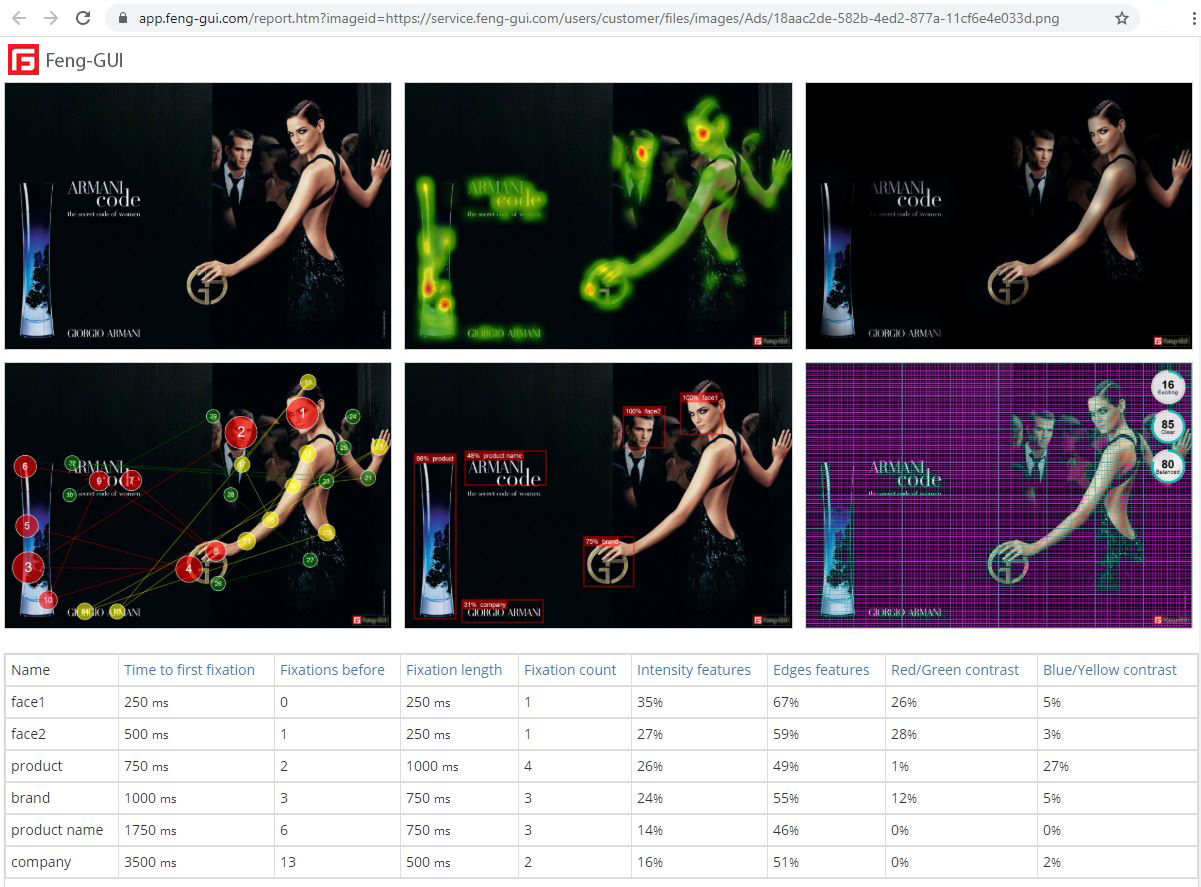Click the browser forward arrow

[x=51, y=18]
